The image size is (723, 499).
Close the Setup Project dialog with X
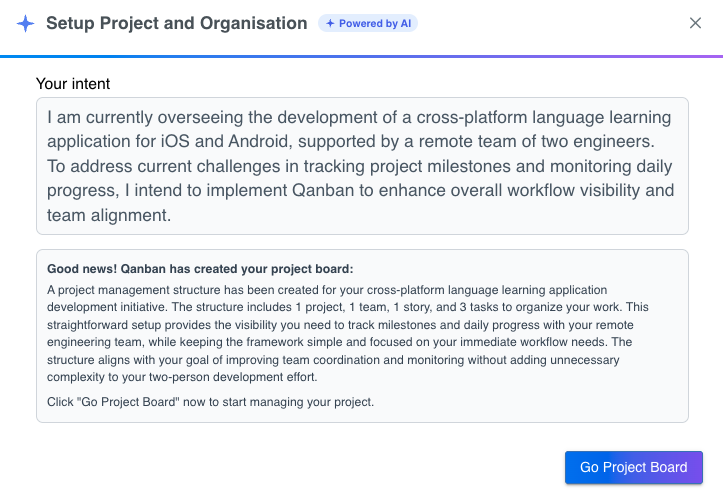coord(695,23)
